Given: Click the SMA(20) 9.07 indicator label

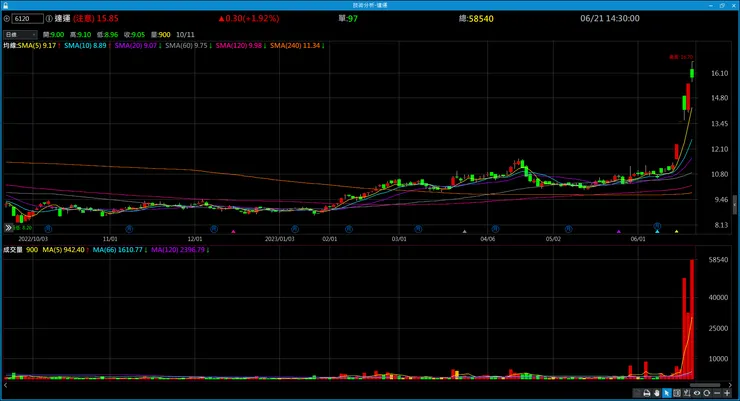Looking at the screenshot, I should (x=137, y=46).
